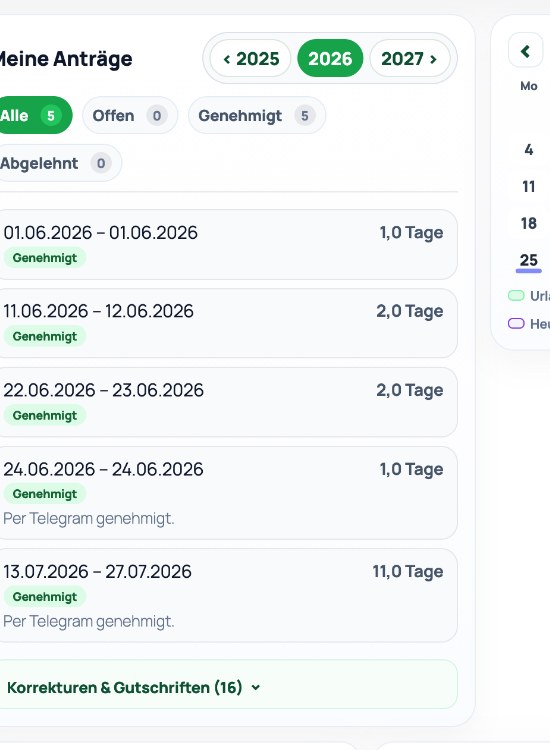Click calendar day 4
550x750 pixels.
tap(528, 150)
